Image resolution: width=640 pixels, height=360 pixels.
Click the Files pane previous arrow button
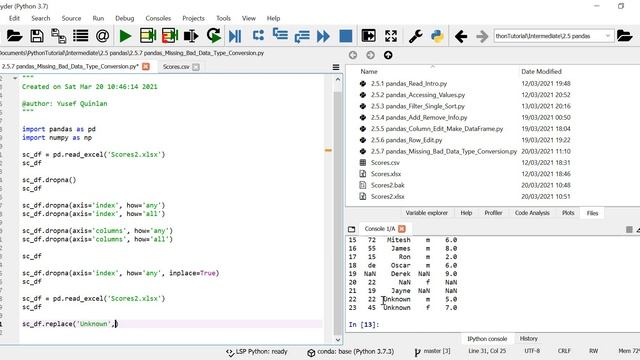tap(353, 55)
